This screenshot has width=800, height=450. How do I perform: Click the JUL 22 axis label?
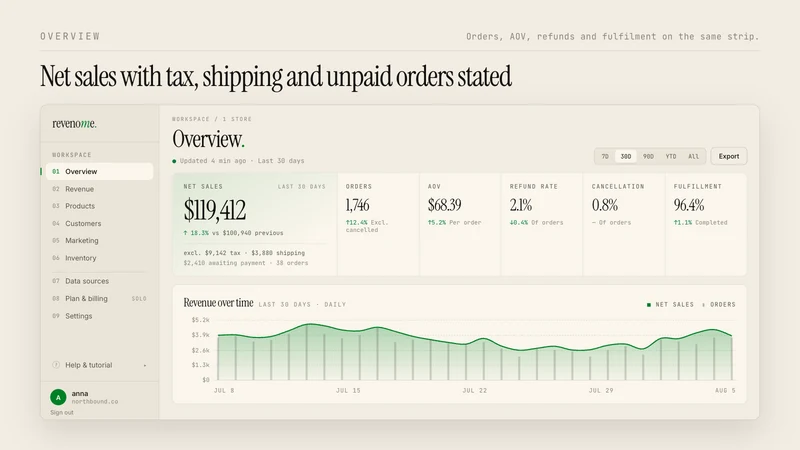click(474, 390)
